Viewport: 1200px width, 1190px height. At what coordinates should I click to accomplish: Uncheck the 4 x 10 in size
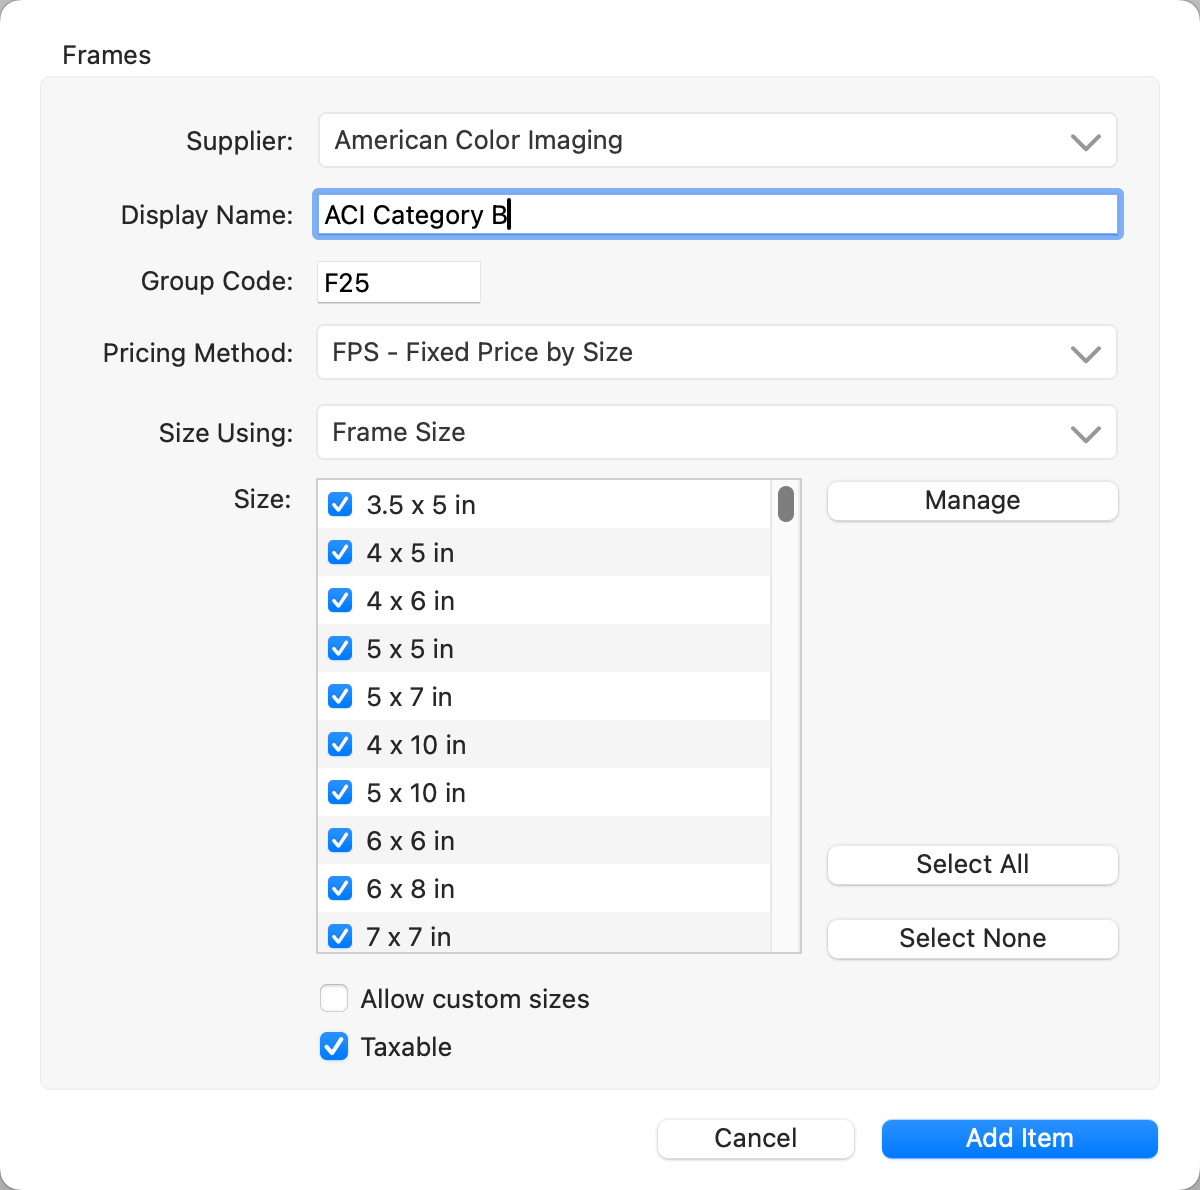click(340, 745)
